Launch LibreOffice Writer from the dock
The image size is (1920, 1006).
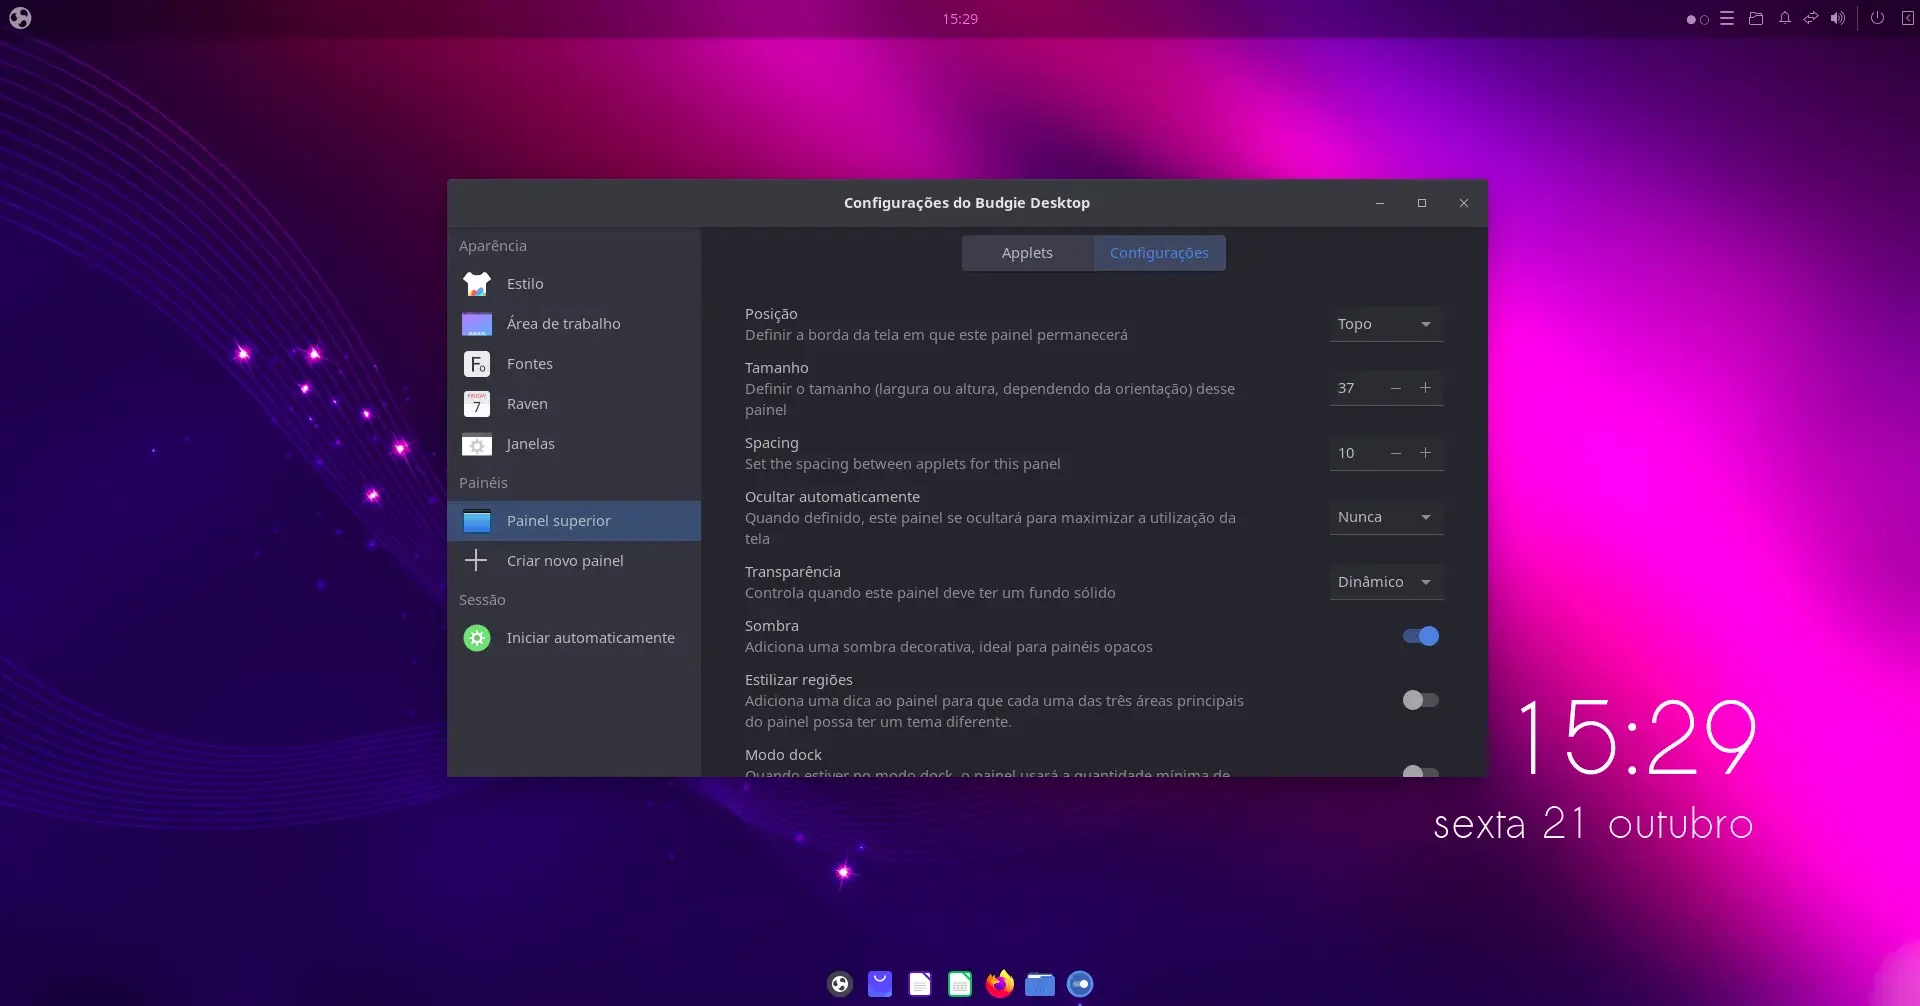tap(920, 984)
